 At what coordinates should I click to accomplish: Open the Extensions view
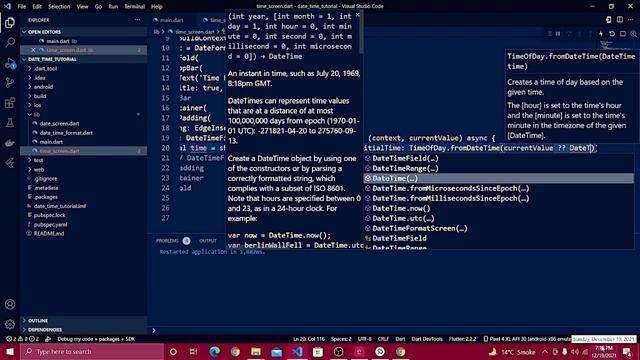[x=10, y=103]
